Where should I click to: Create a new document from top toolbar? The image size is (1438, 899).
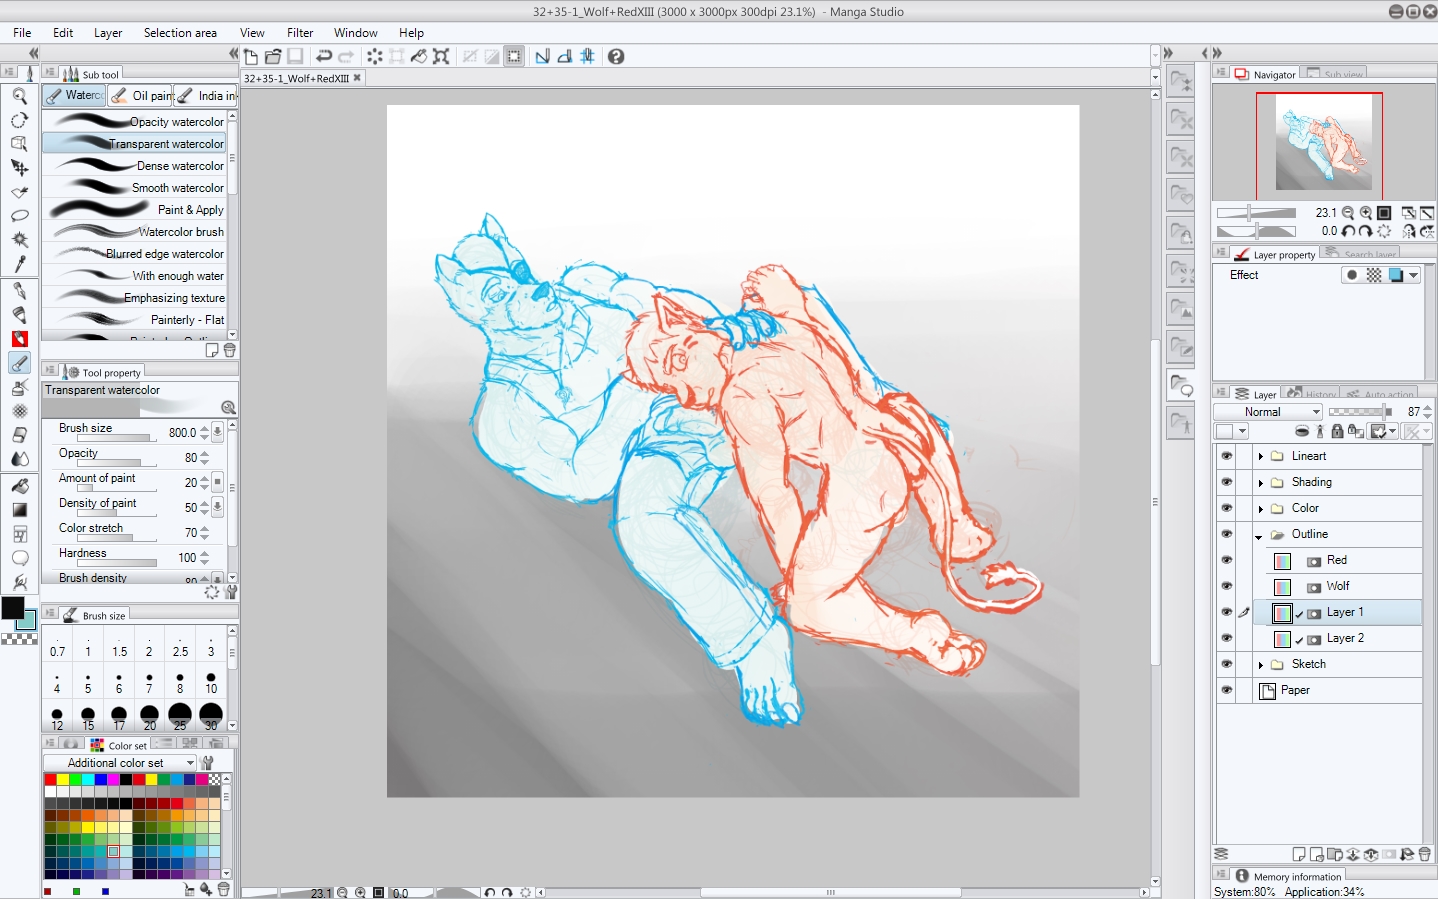tap(251, 57)
